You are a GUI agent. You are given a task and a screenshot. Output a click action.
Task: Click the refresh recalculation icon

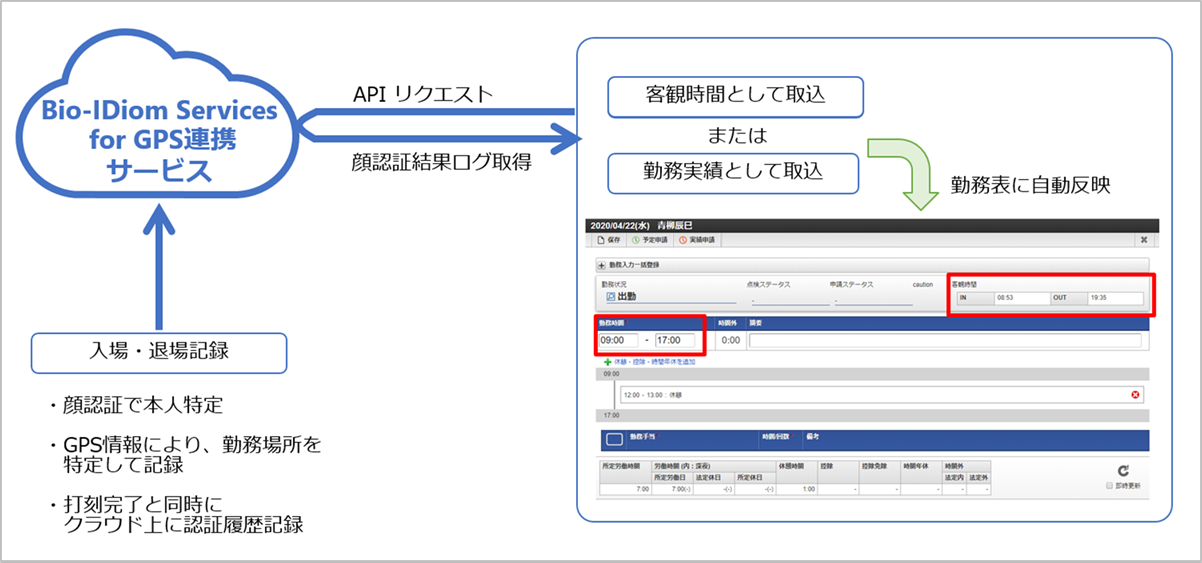[1123, 470]
